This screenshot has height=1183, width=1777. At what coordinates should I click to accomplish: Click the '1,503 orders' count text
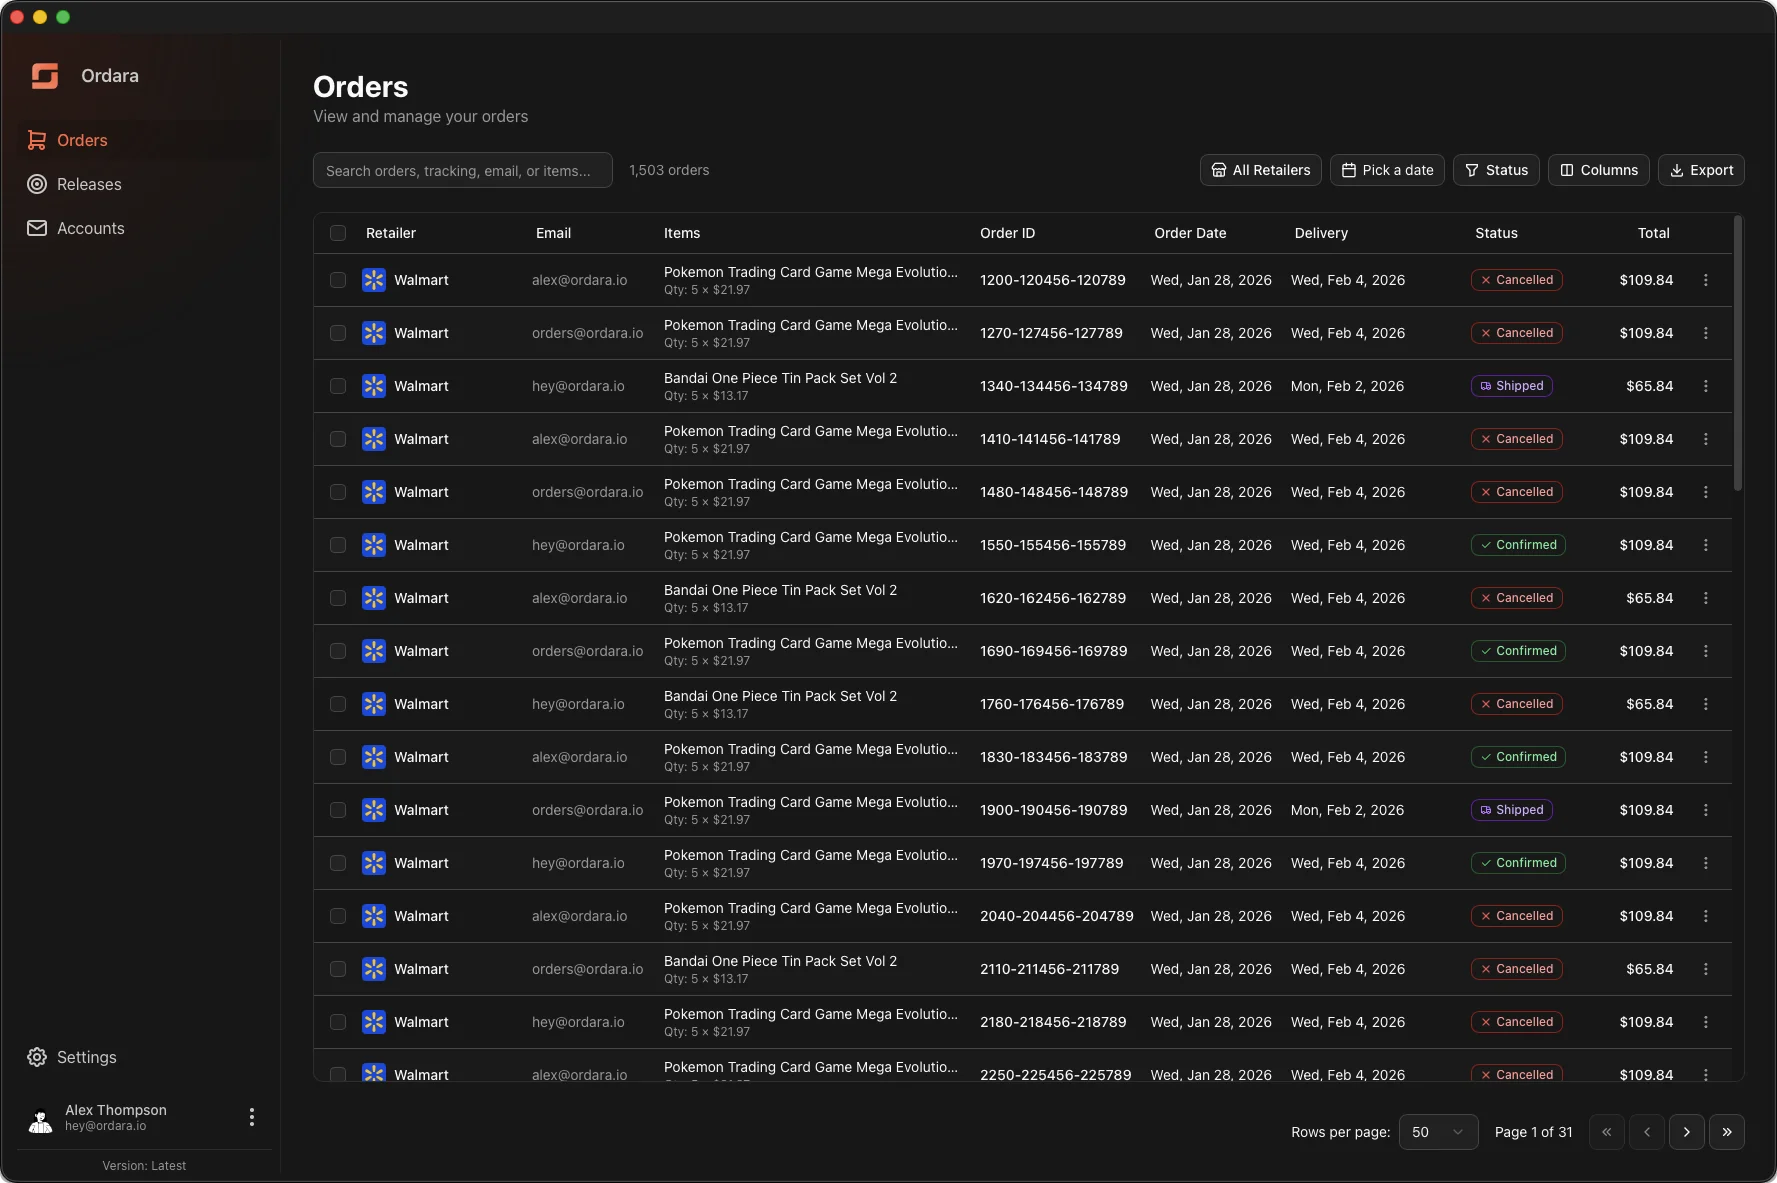coord(669,170)
